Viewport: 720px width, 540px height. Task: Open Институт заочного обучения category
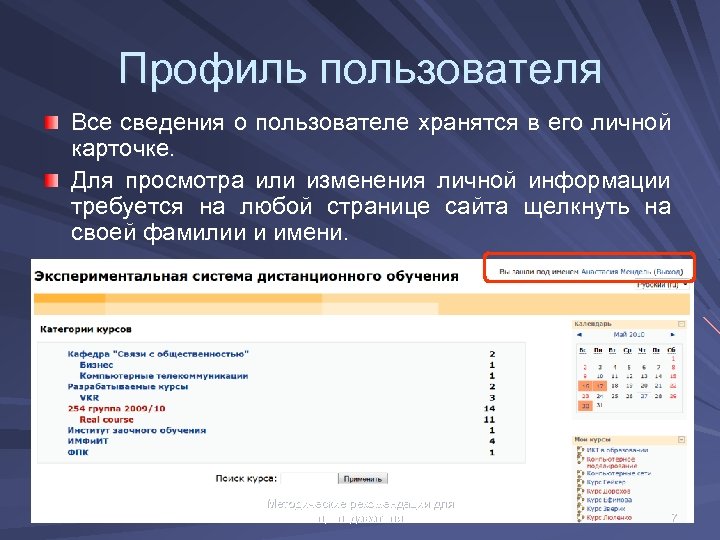(137, 430)
